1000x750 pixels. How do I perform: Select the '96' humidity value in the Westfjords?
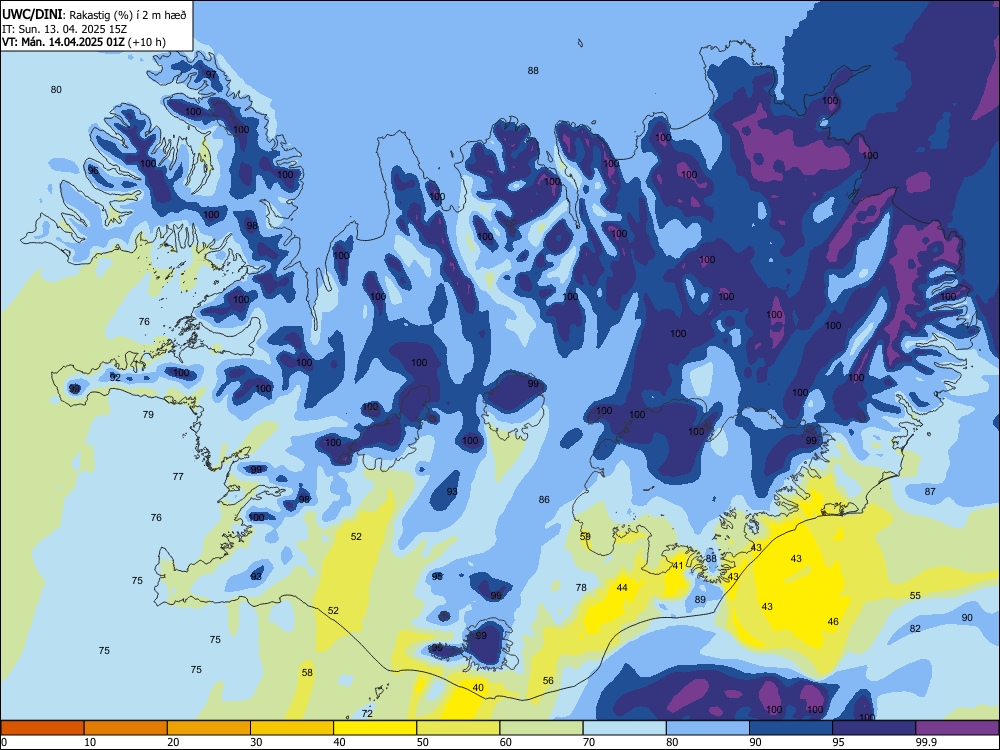tap(93, 170)
